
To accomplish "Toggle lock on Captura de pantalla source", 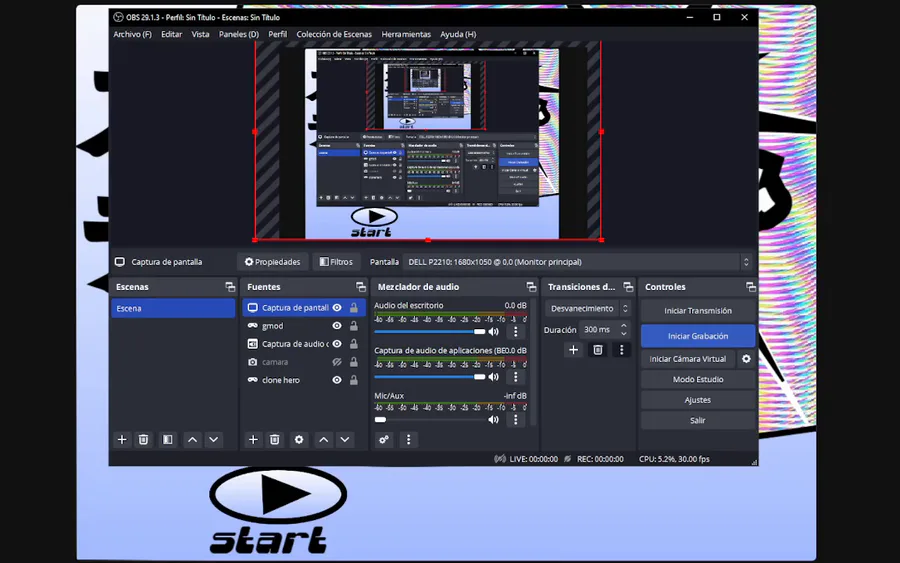I will (354, 308).
